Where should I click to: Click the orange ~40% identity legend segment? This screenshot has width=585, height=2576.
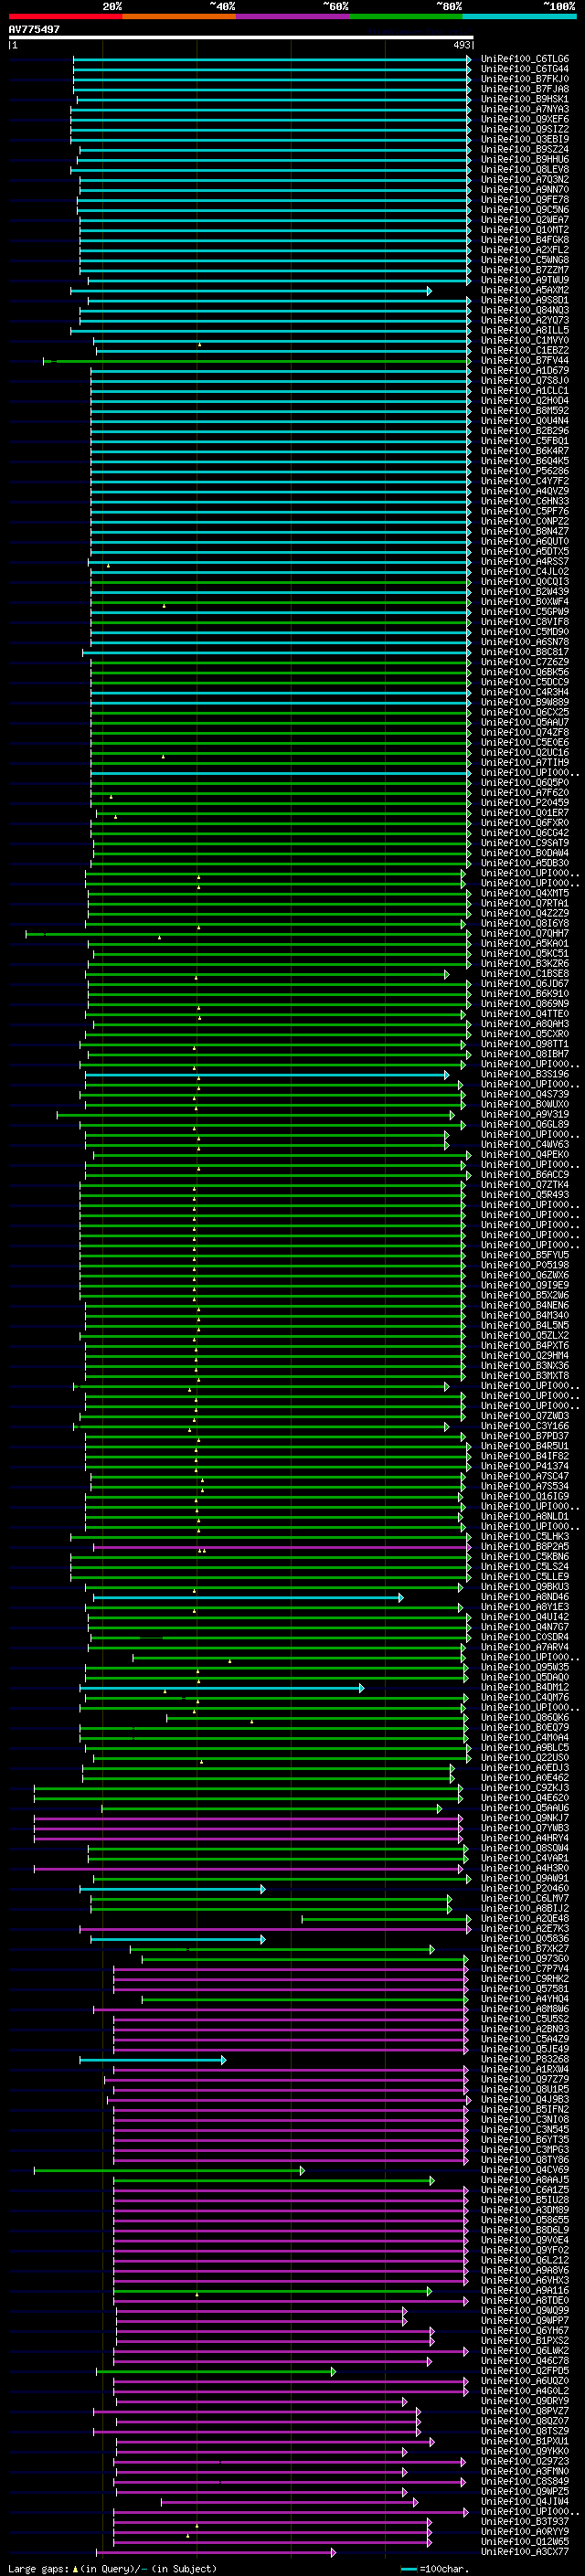coord(179,16)
